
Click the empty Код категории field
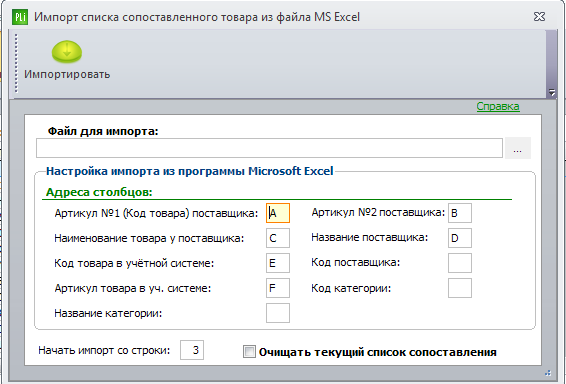click(x=460, y=288)
